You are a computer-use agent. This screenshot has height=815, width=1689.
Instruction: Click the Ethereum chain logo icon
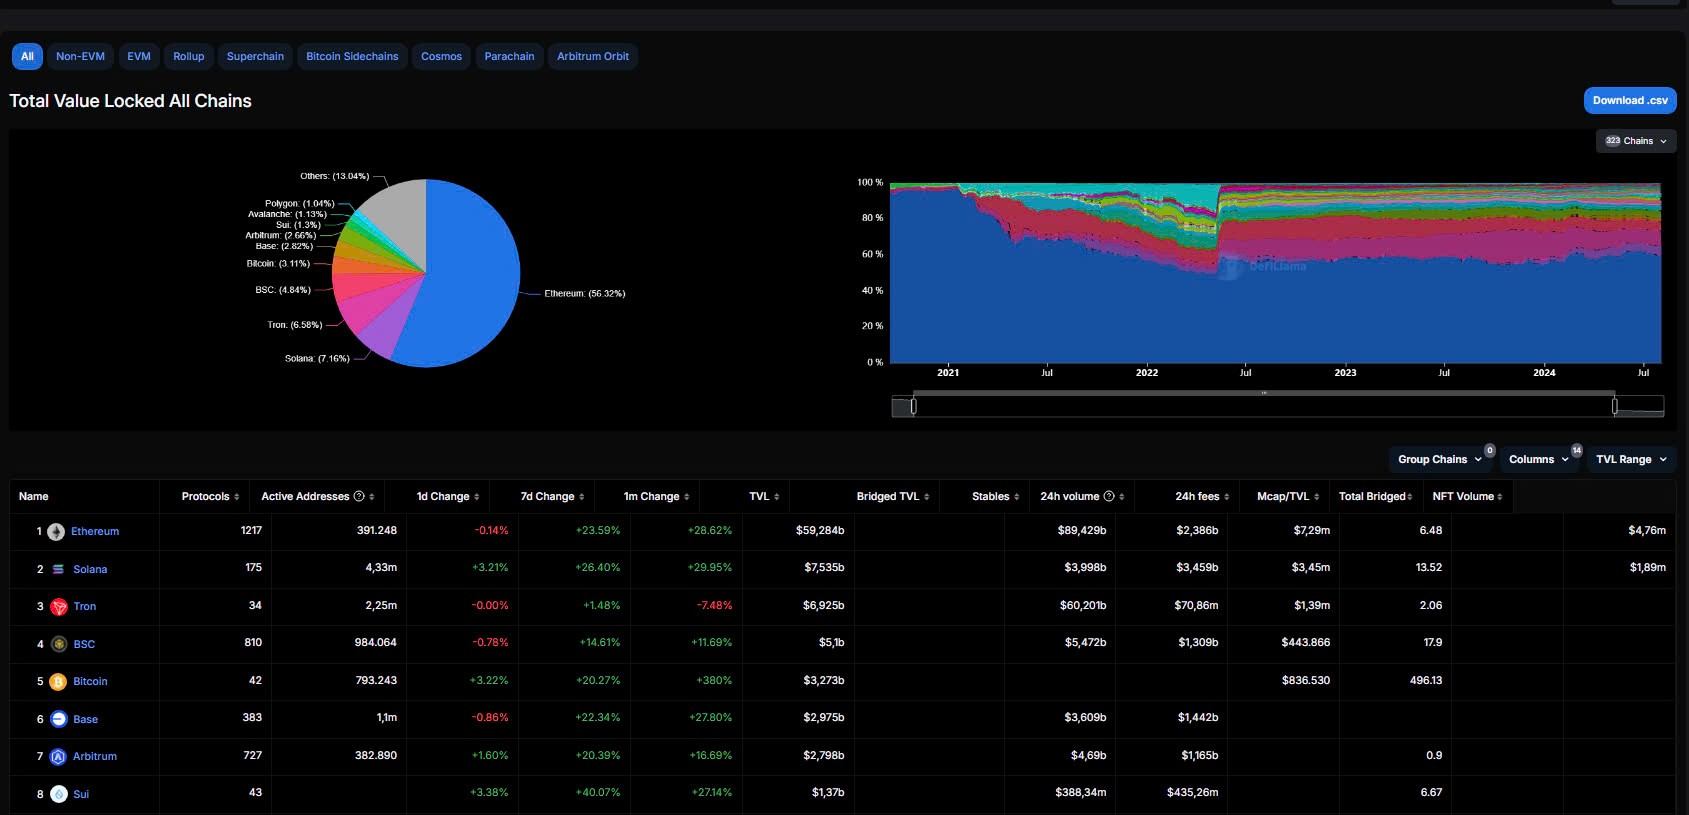click(x=57, y=532)
